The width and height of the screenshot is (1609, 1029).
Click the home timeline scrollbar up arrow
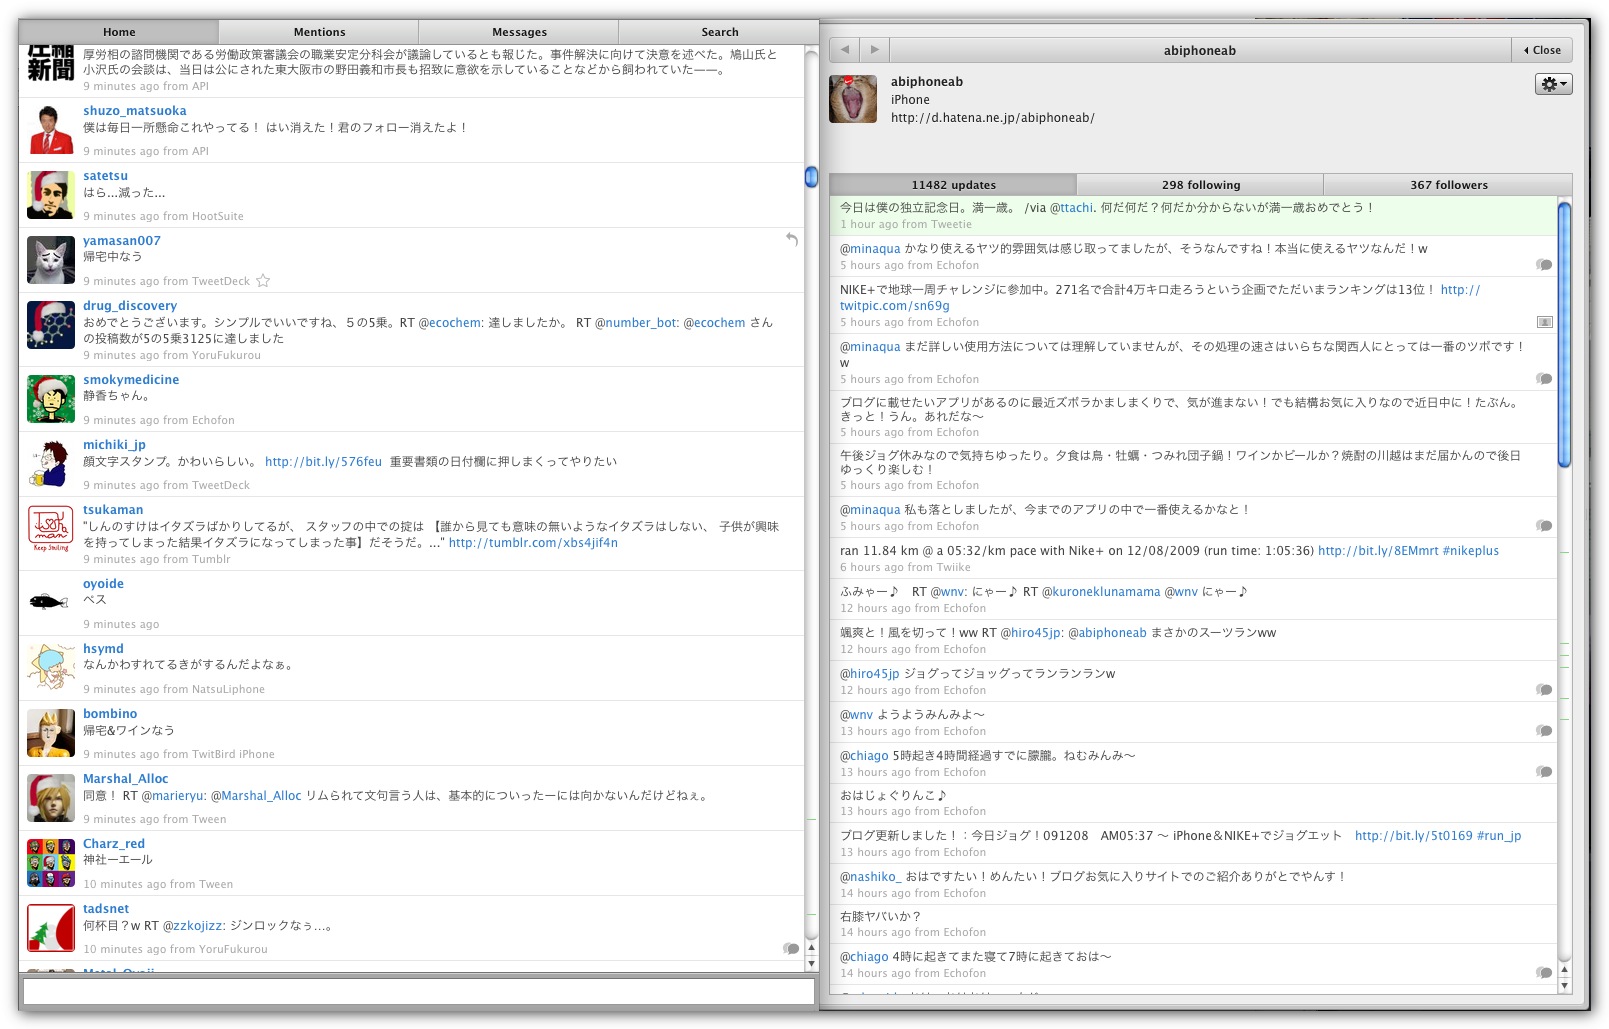(x=811, y=948)
